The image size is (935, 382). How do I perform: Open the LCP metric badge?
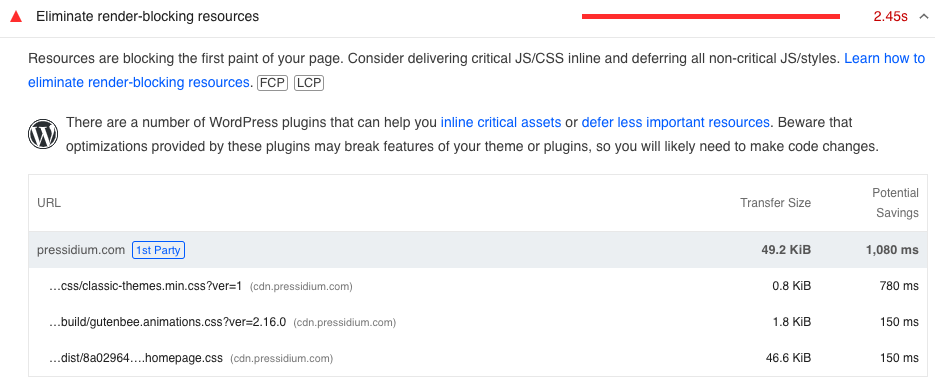[309, 83]
